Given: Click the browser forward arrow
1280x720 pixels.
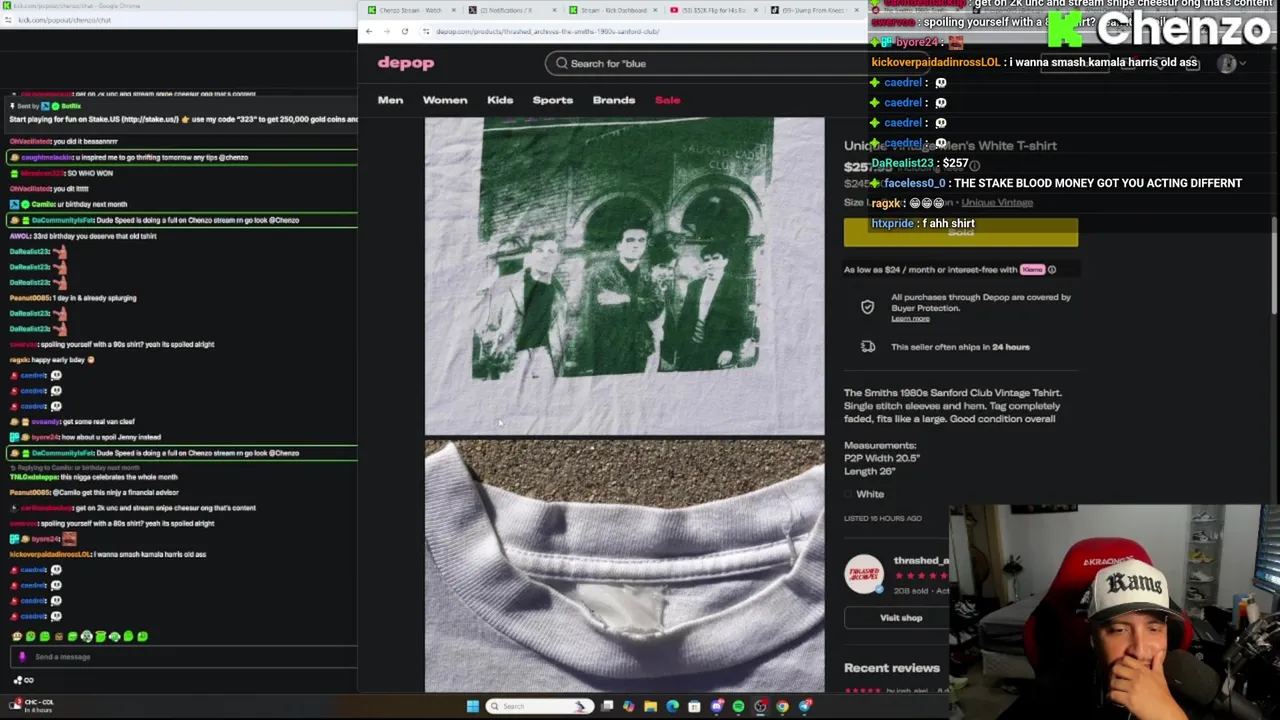Looking at the screenshot, I should pyautogui.click(x=386, y=31).
